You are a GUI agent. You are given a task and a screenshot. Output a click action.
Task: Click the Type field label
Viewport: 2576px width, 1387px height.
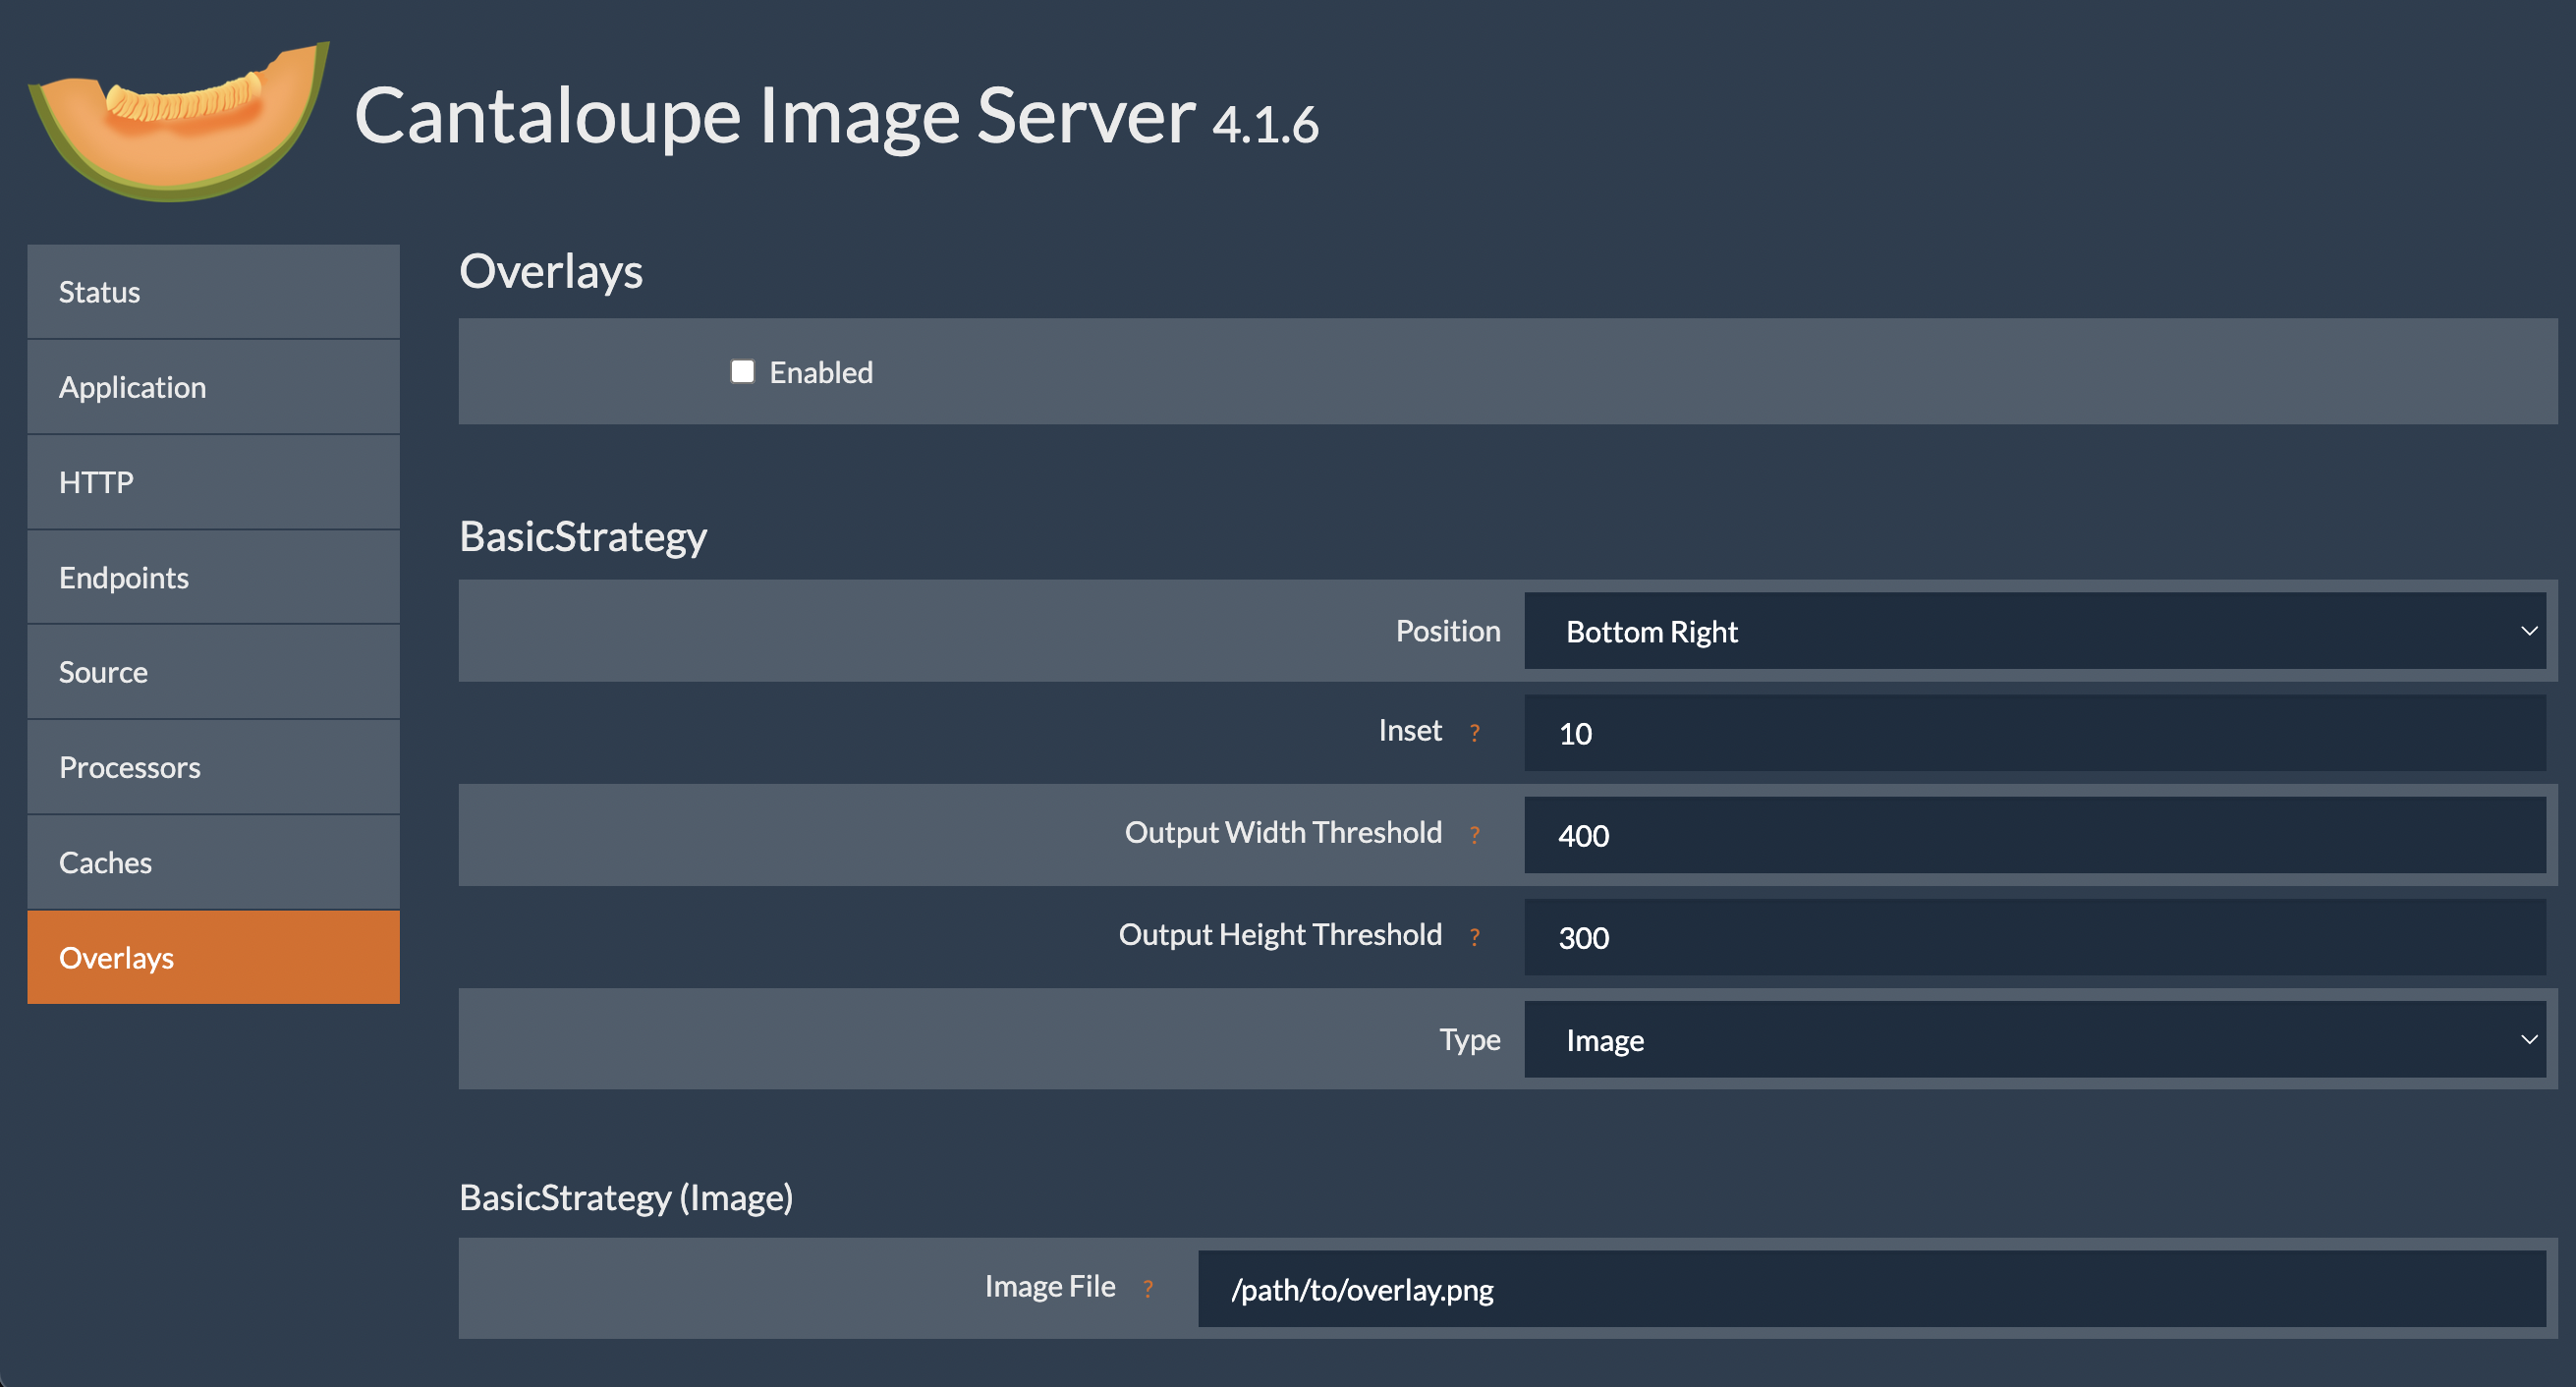click(1470, 1040)
